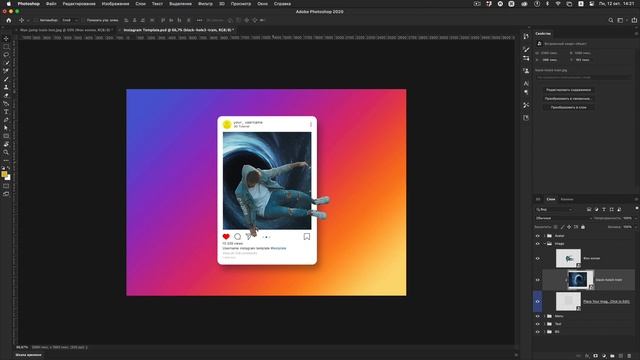The height and width of the screenshot is (360, 640).
Task: Select the Rectangle shape tool
Action: (x=6, y=136)
